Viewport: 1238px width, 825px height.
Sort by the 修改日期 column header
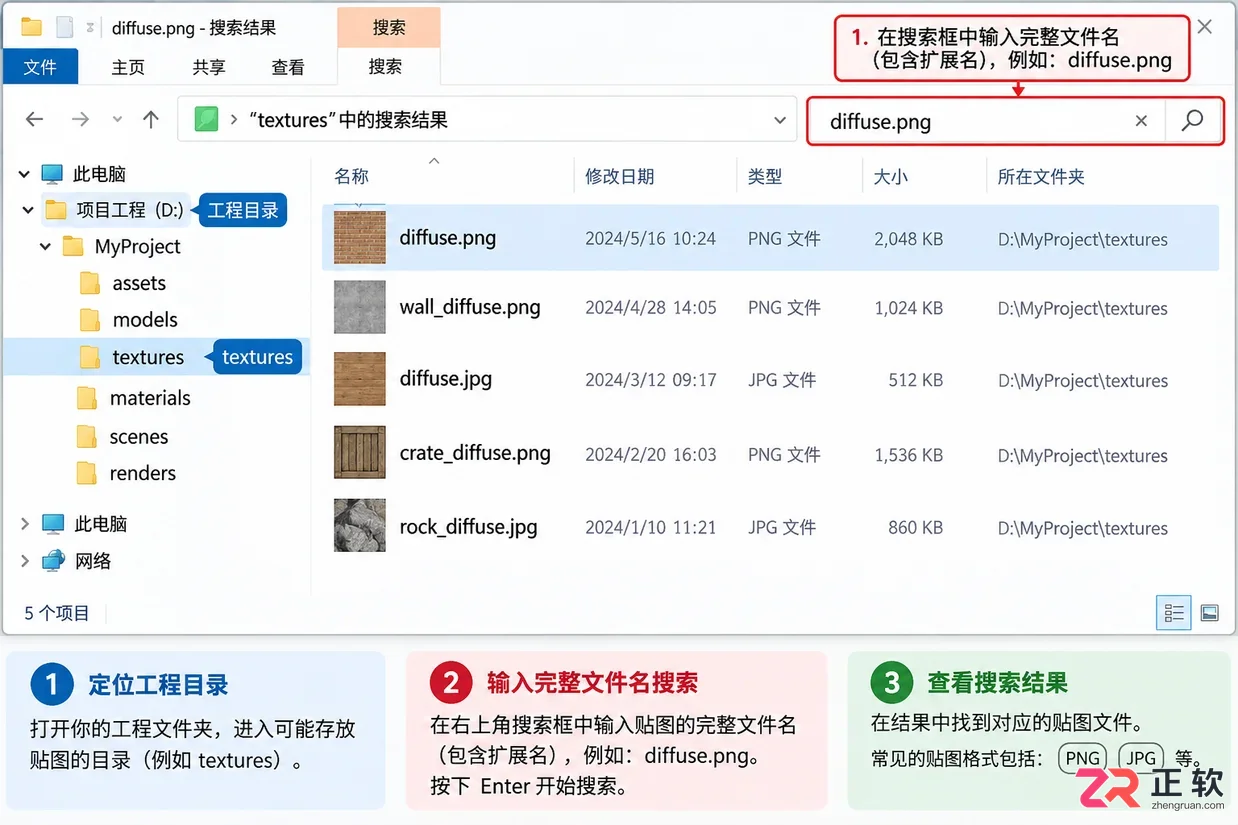[620, 176]
